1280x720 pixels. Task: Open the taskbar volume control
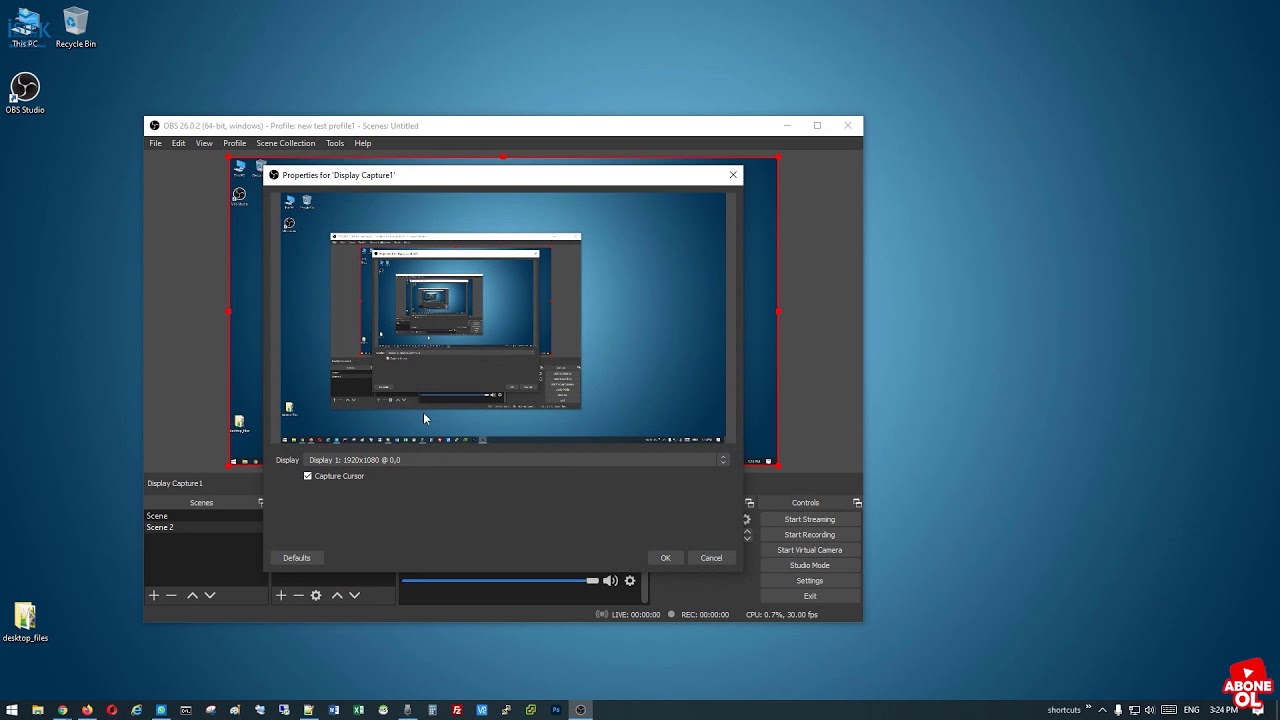pyautogui.click(x=1149, y=710)
